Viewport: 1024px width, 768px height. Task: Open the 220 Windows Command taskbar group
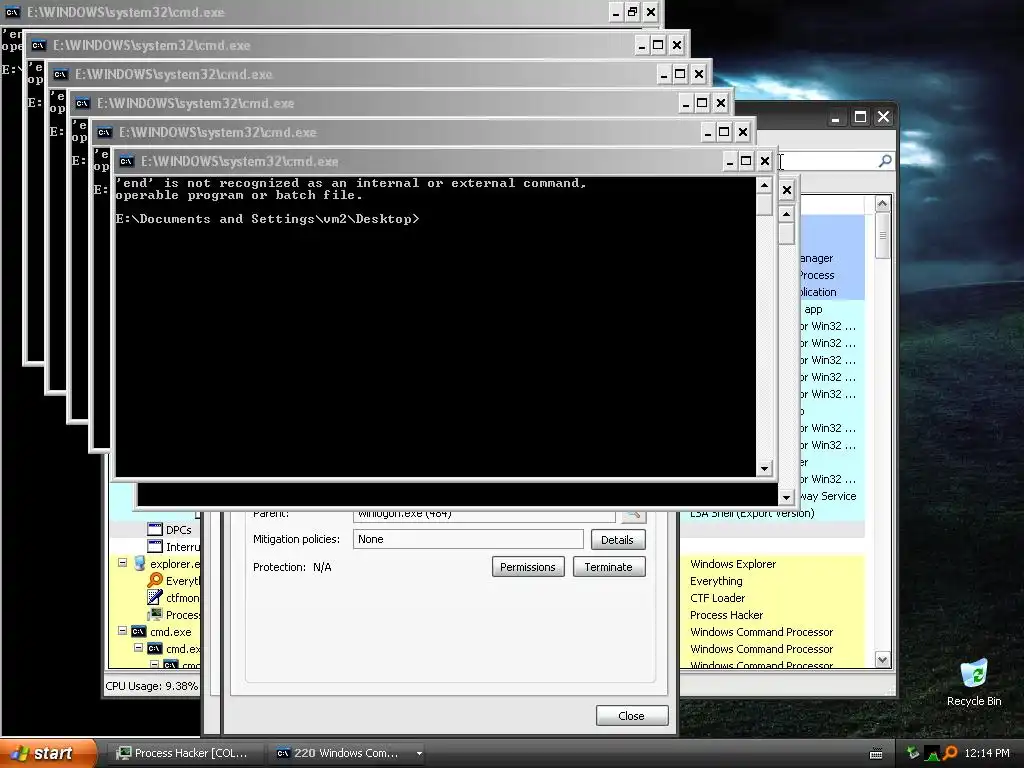pos(338,753)
